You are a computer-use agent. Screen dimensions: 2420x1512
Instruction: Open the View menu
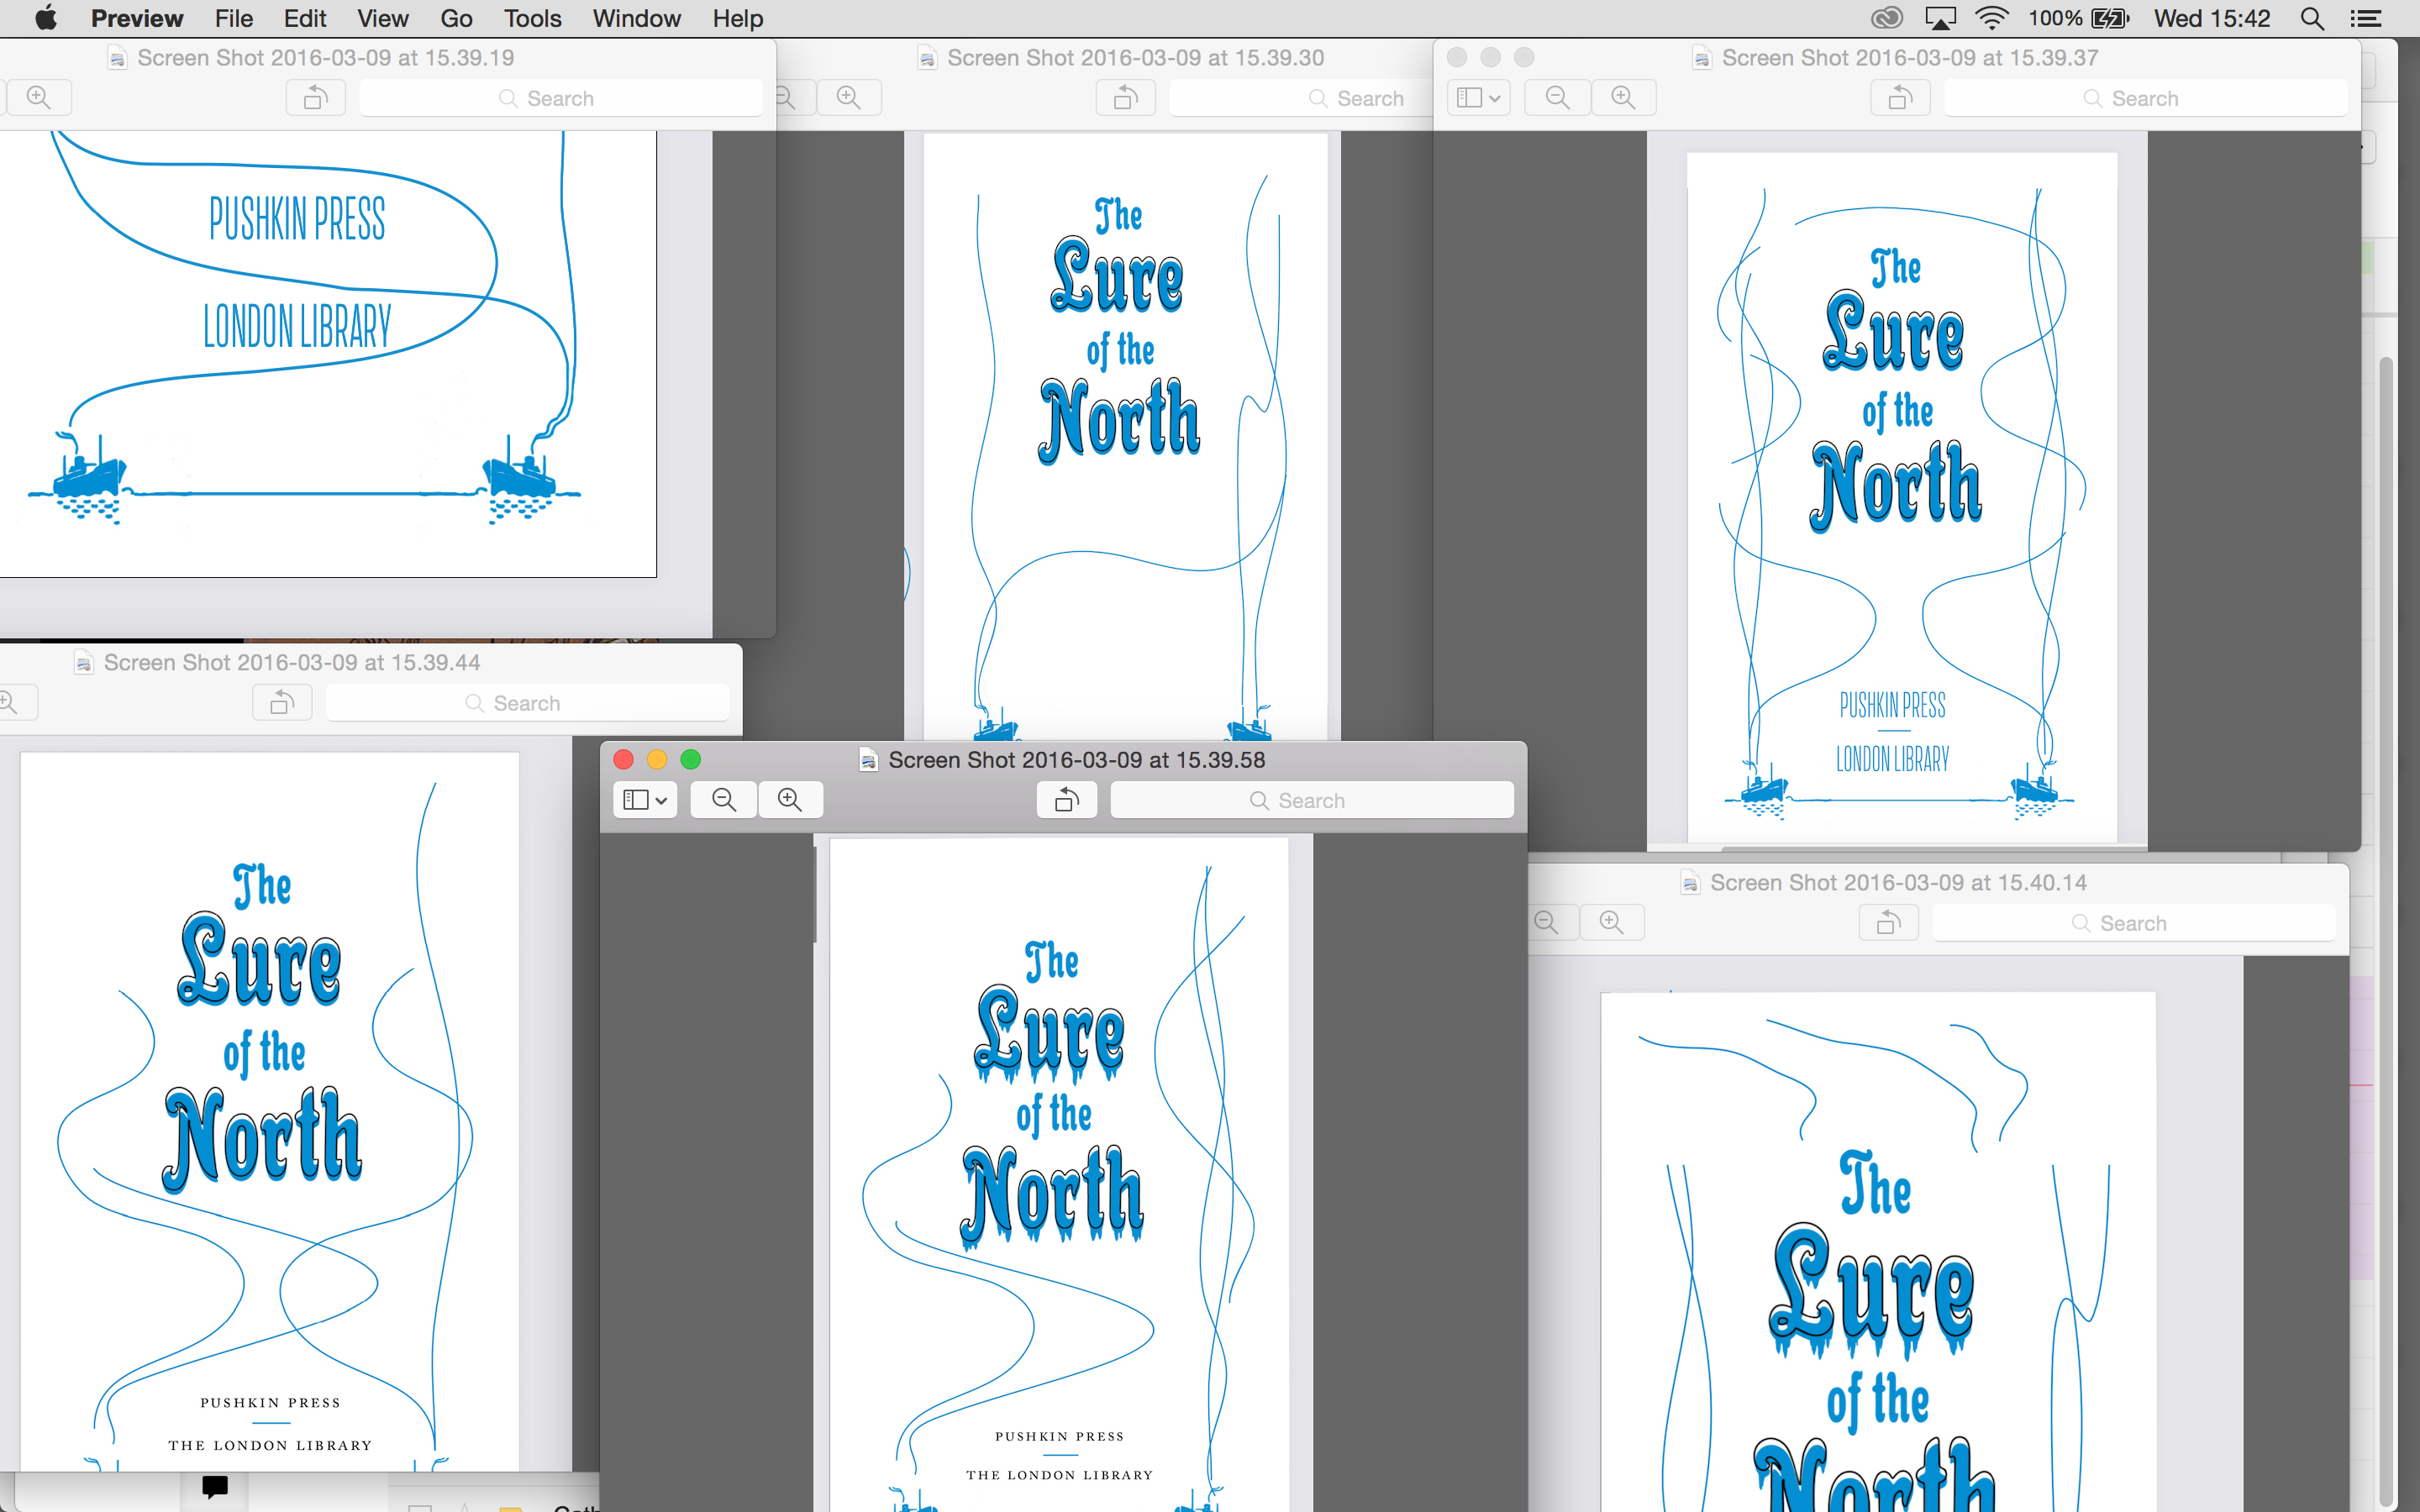pyautogui.click(x=383, y=18)
